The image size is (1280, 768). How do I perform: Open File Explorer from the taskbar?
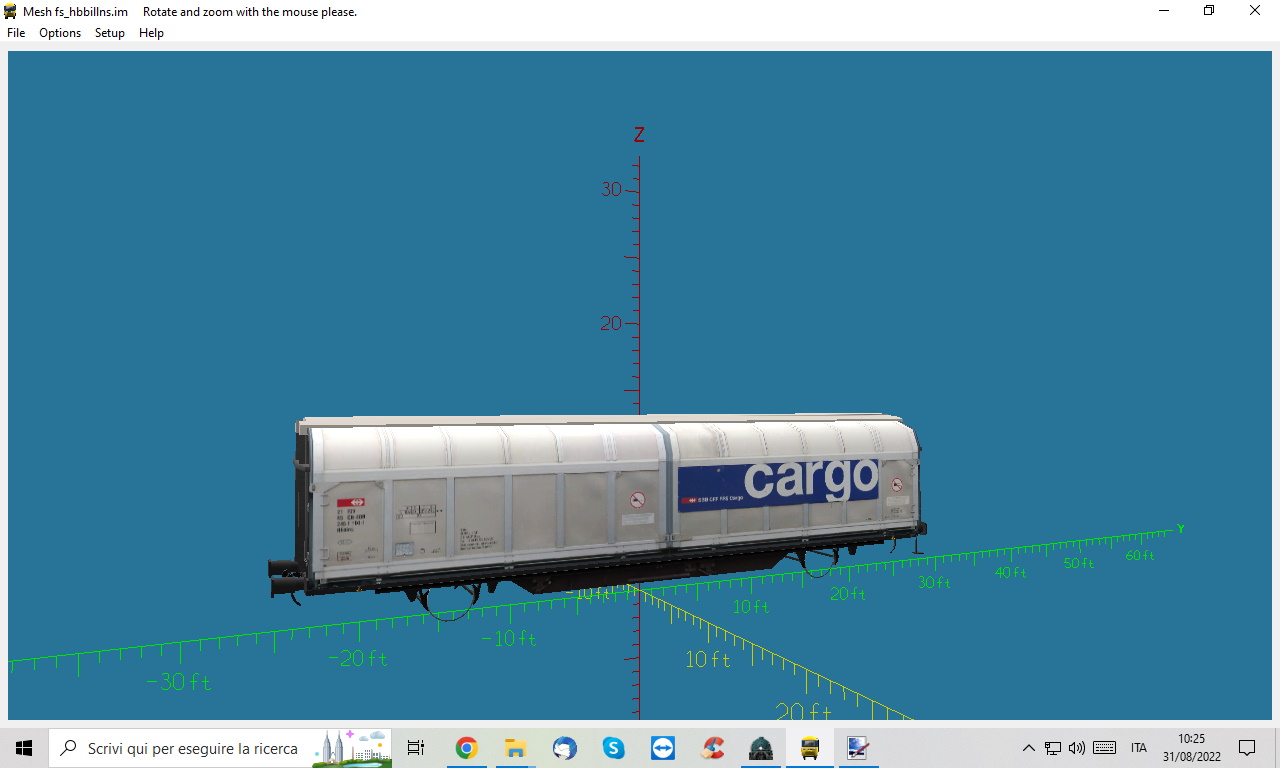point(515,748)
